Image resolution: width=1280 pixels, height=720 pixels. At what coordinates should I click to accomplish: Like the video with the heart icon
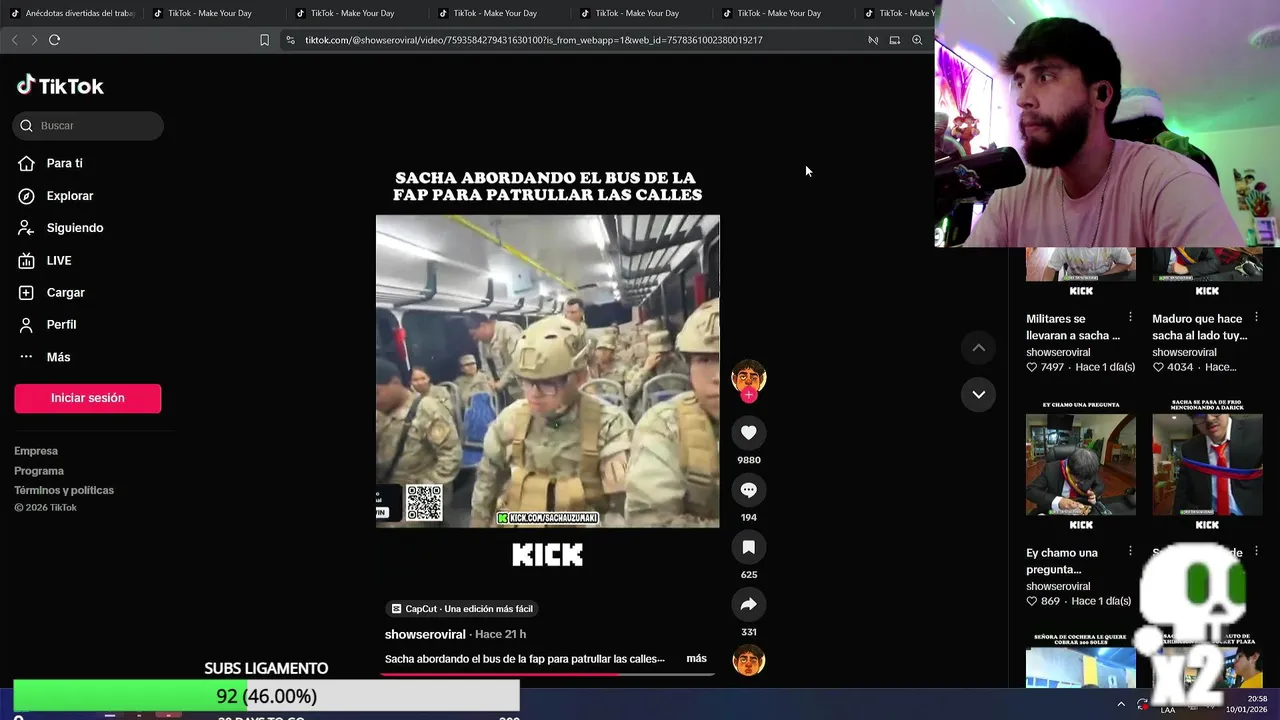(748, 432)
